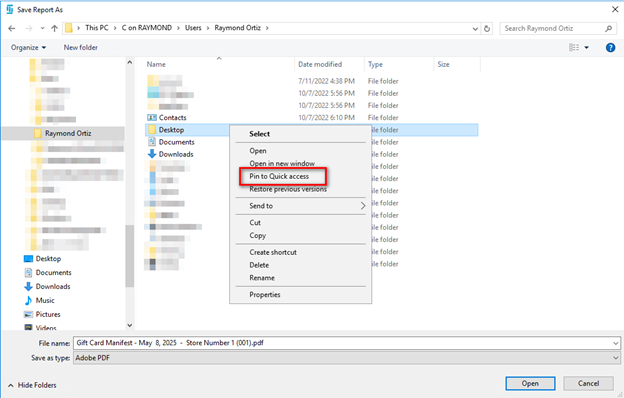Sort by Date modified column

[x=320, y=64]
